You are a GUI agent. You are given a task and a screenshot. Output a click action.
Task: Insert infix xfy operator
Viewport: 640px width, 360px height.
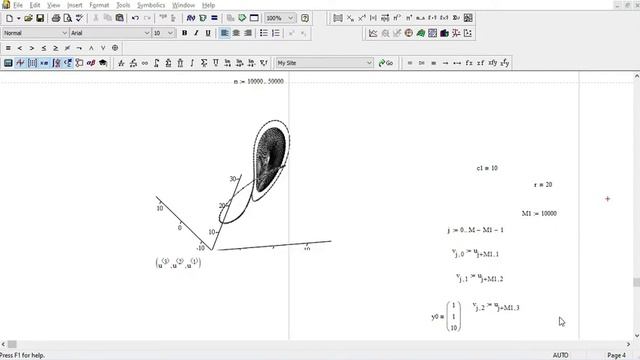pyautogui.click(x=493, y=63)
